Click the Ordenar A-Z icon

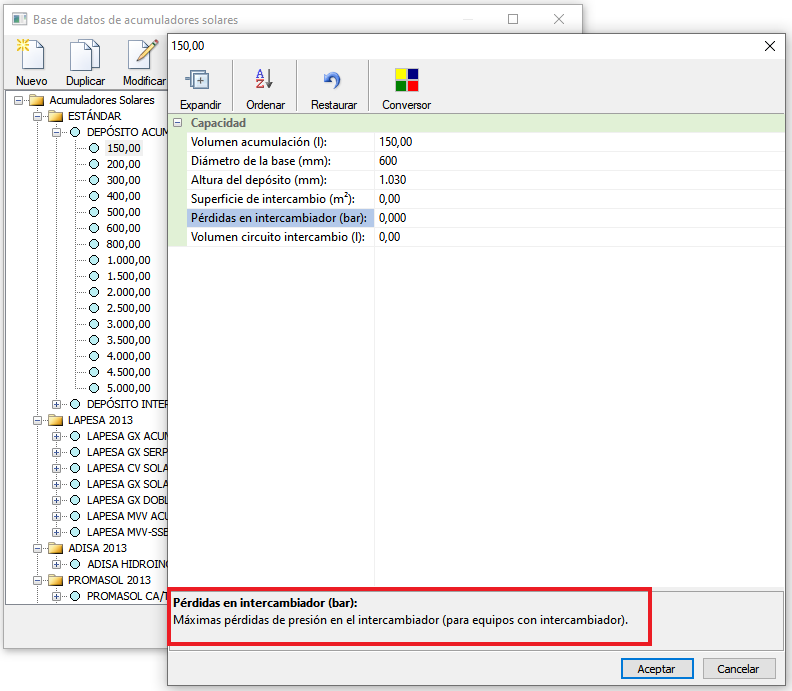(264, 80)
